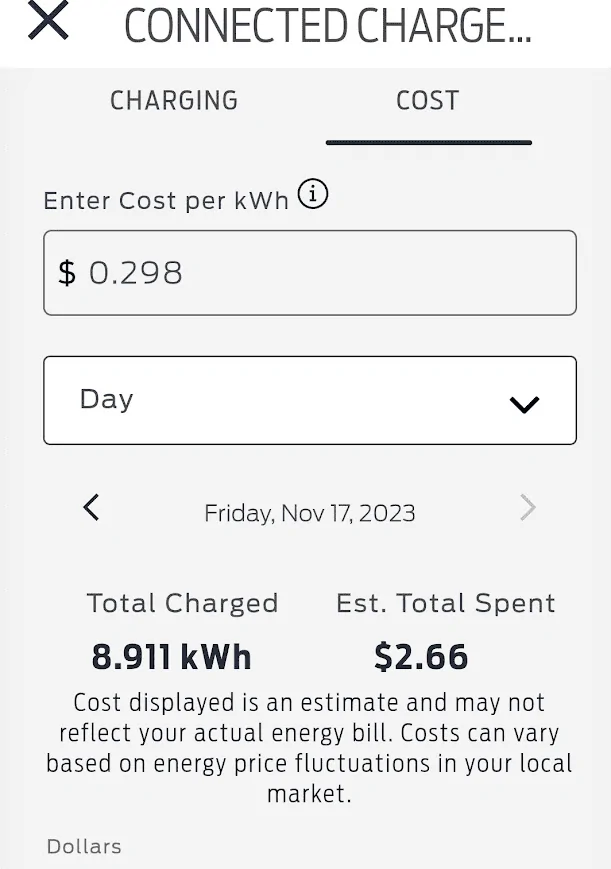This screenshot has width=611, height=869.
Task: Click the Dollars chart axis label
Action: pos(84,846)
